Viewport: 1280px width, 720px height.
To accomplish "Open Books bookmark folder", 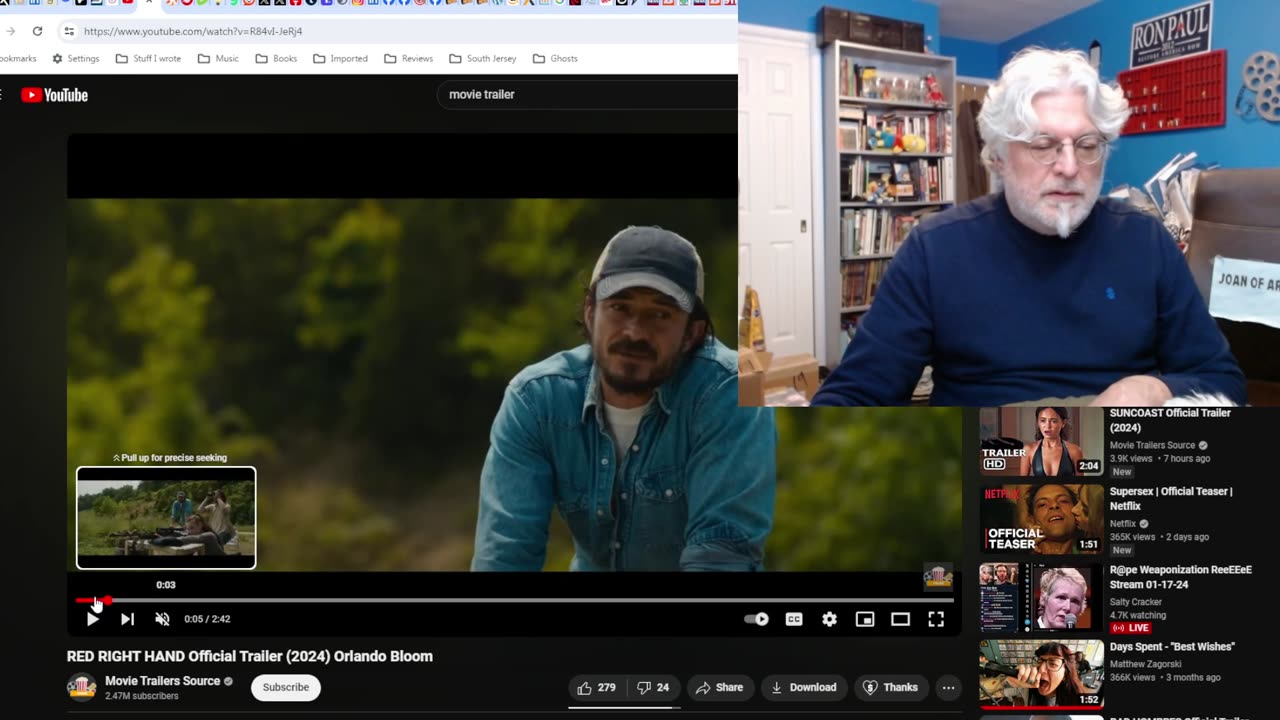I will 276,58.
